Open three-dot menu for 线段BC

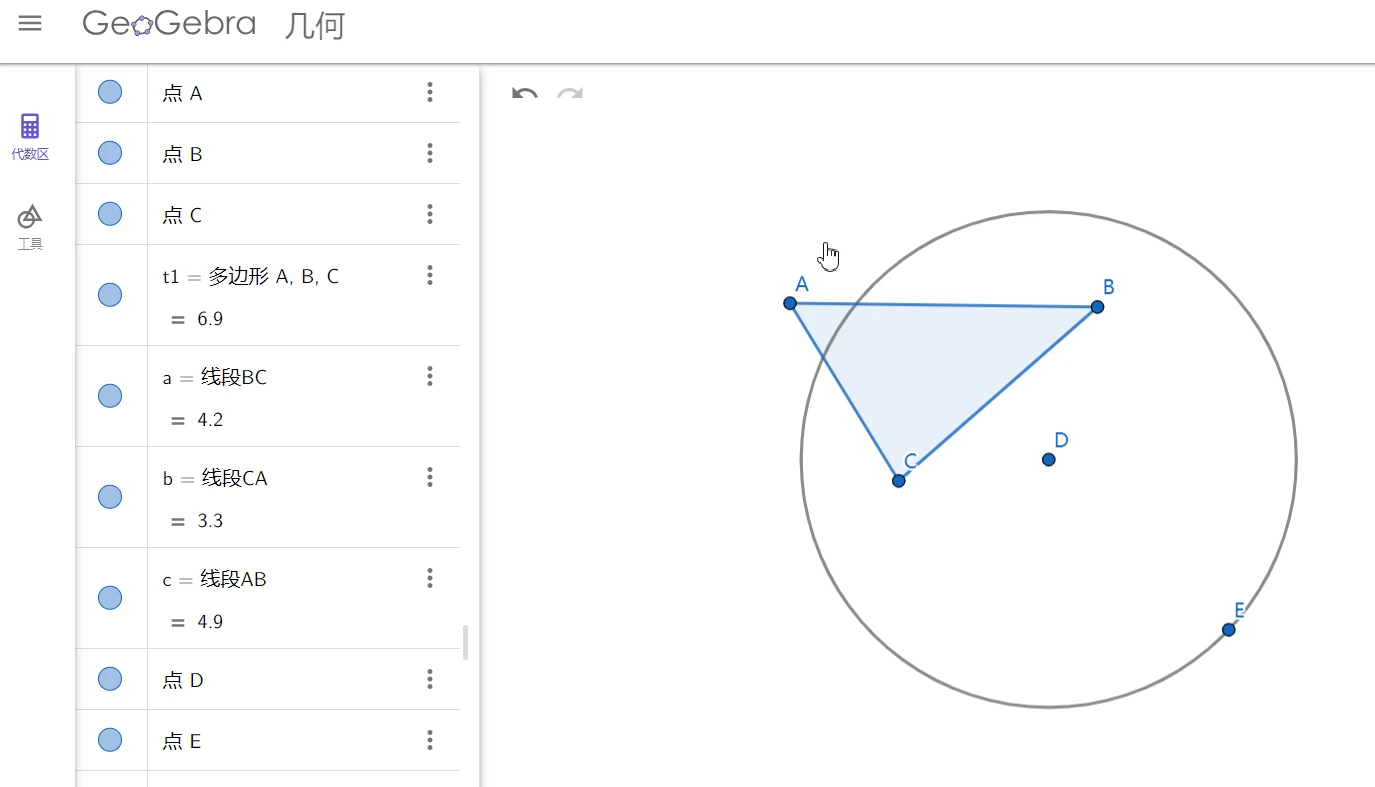pos(430,376)
